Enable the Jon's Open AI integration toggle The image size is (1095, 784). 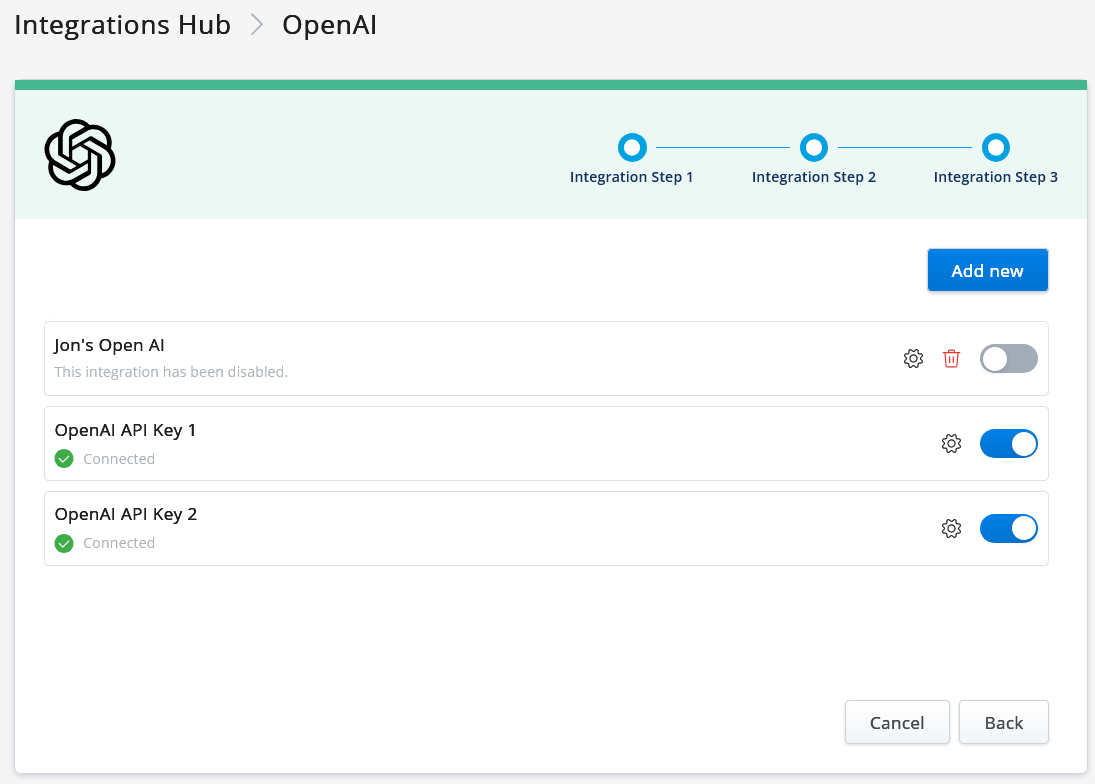coord(1008,358)
